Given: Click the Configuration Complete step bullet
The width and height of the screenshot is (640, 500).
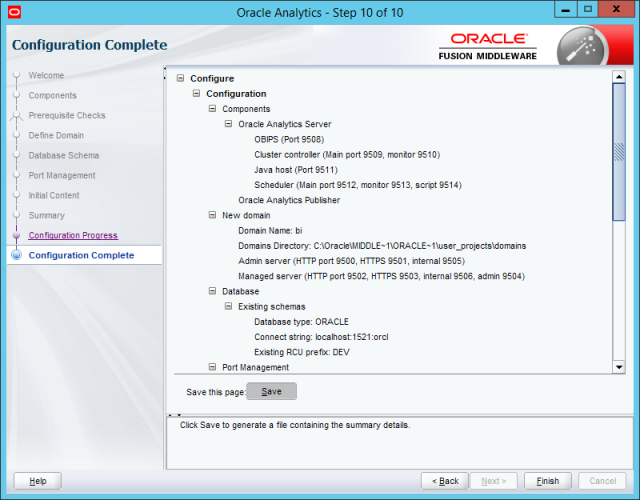Looking at the screenshot, I should point(16,255).
